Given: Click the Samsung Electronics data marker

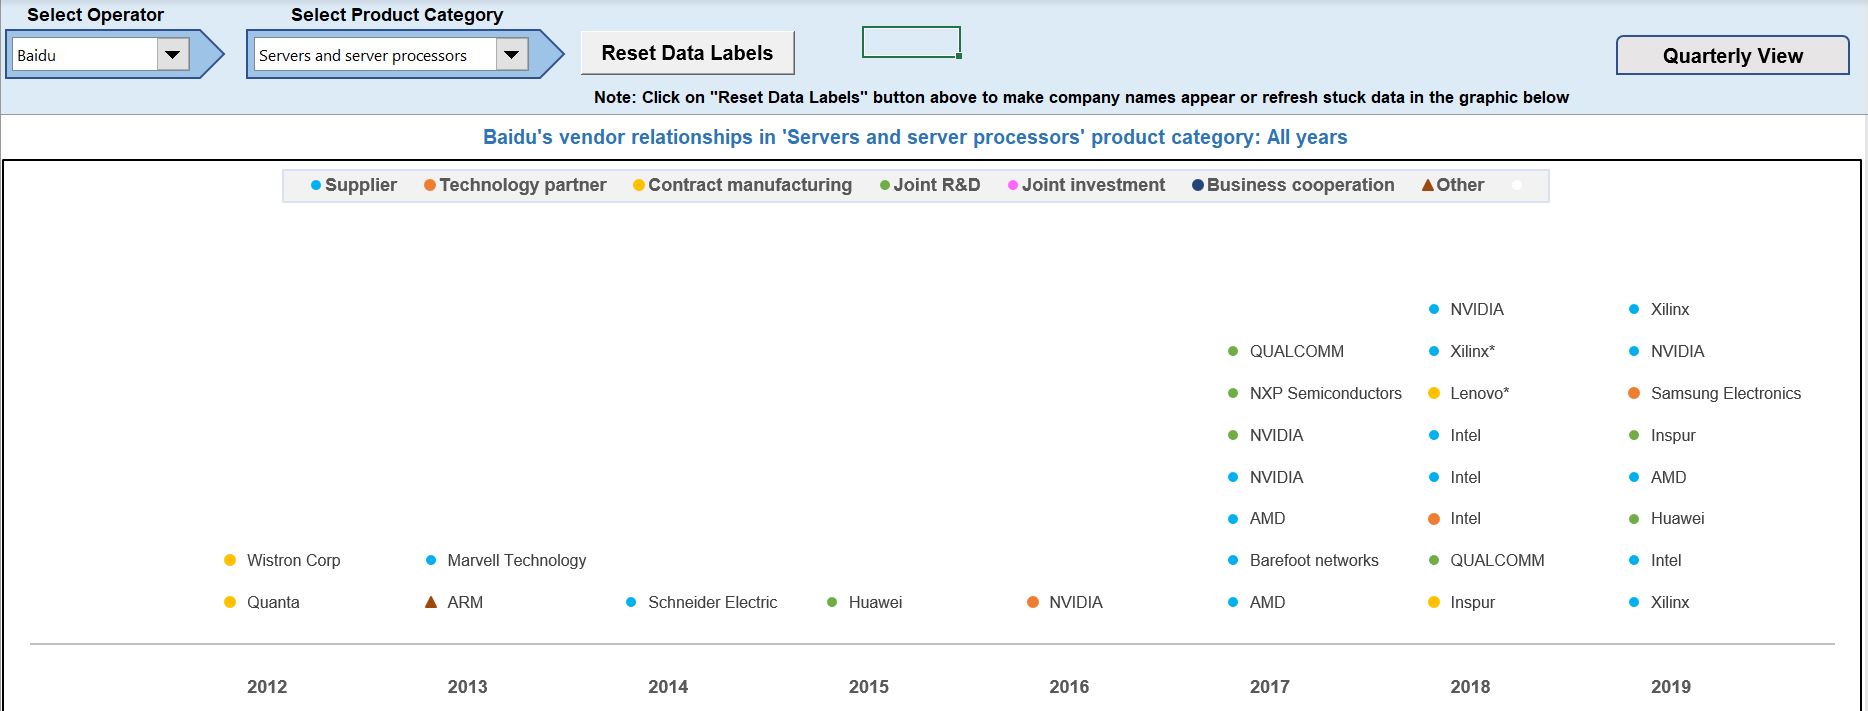Looking at the screenshot, I should coord(1634,393).
